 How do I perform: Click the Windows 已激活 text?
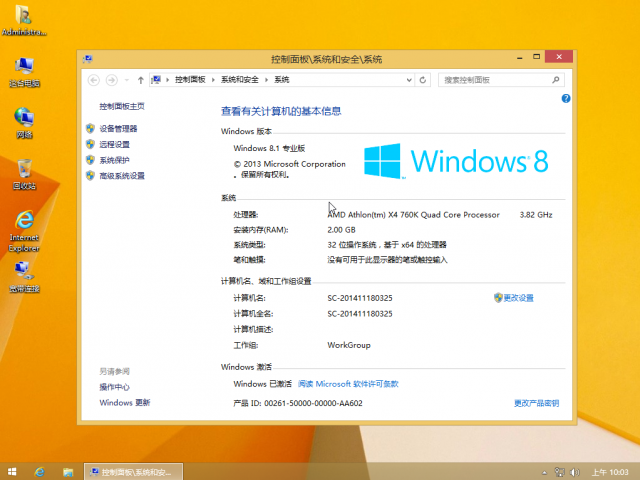pos(262,384)
